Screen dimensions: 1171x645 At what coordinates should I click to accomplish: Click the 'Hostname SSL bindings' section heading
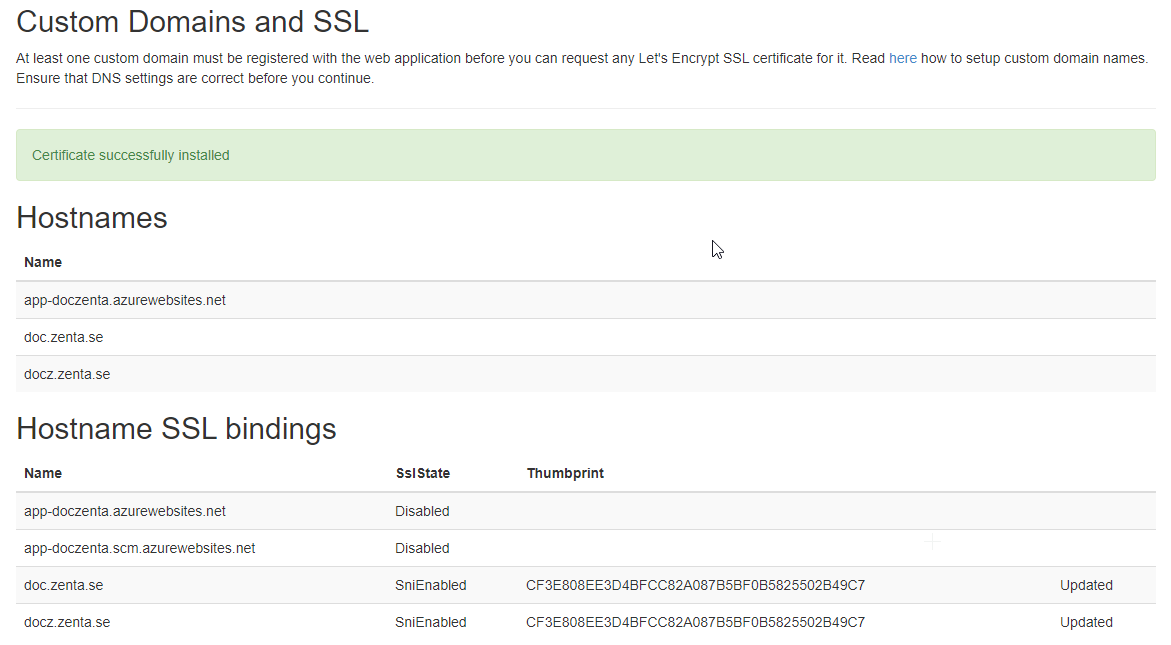click(x=176, y=429)
